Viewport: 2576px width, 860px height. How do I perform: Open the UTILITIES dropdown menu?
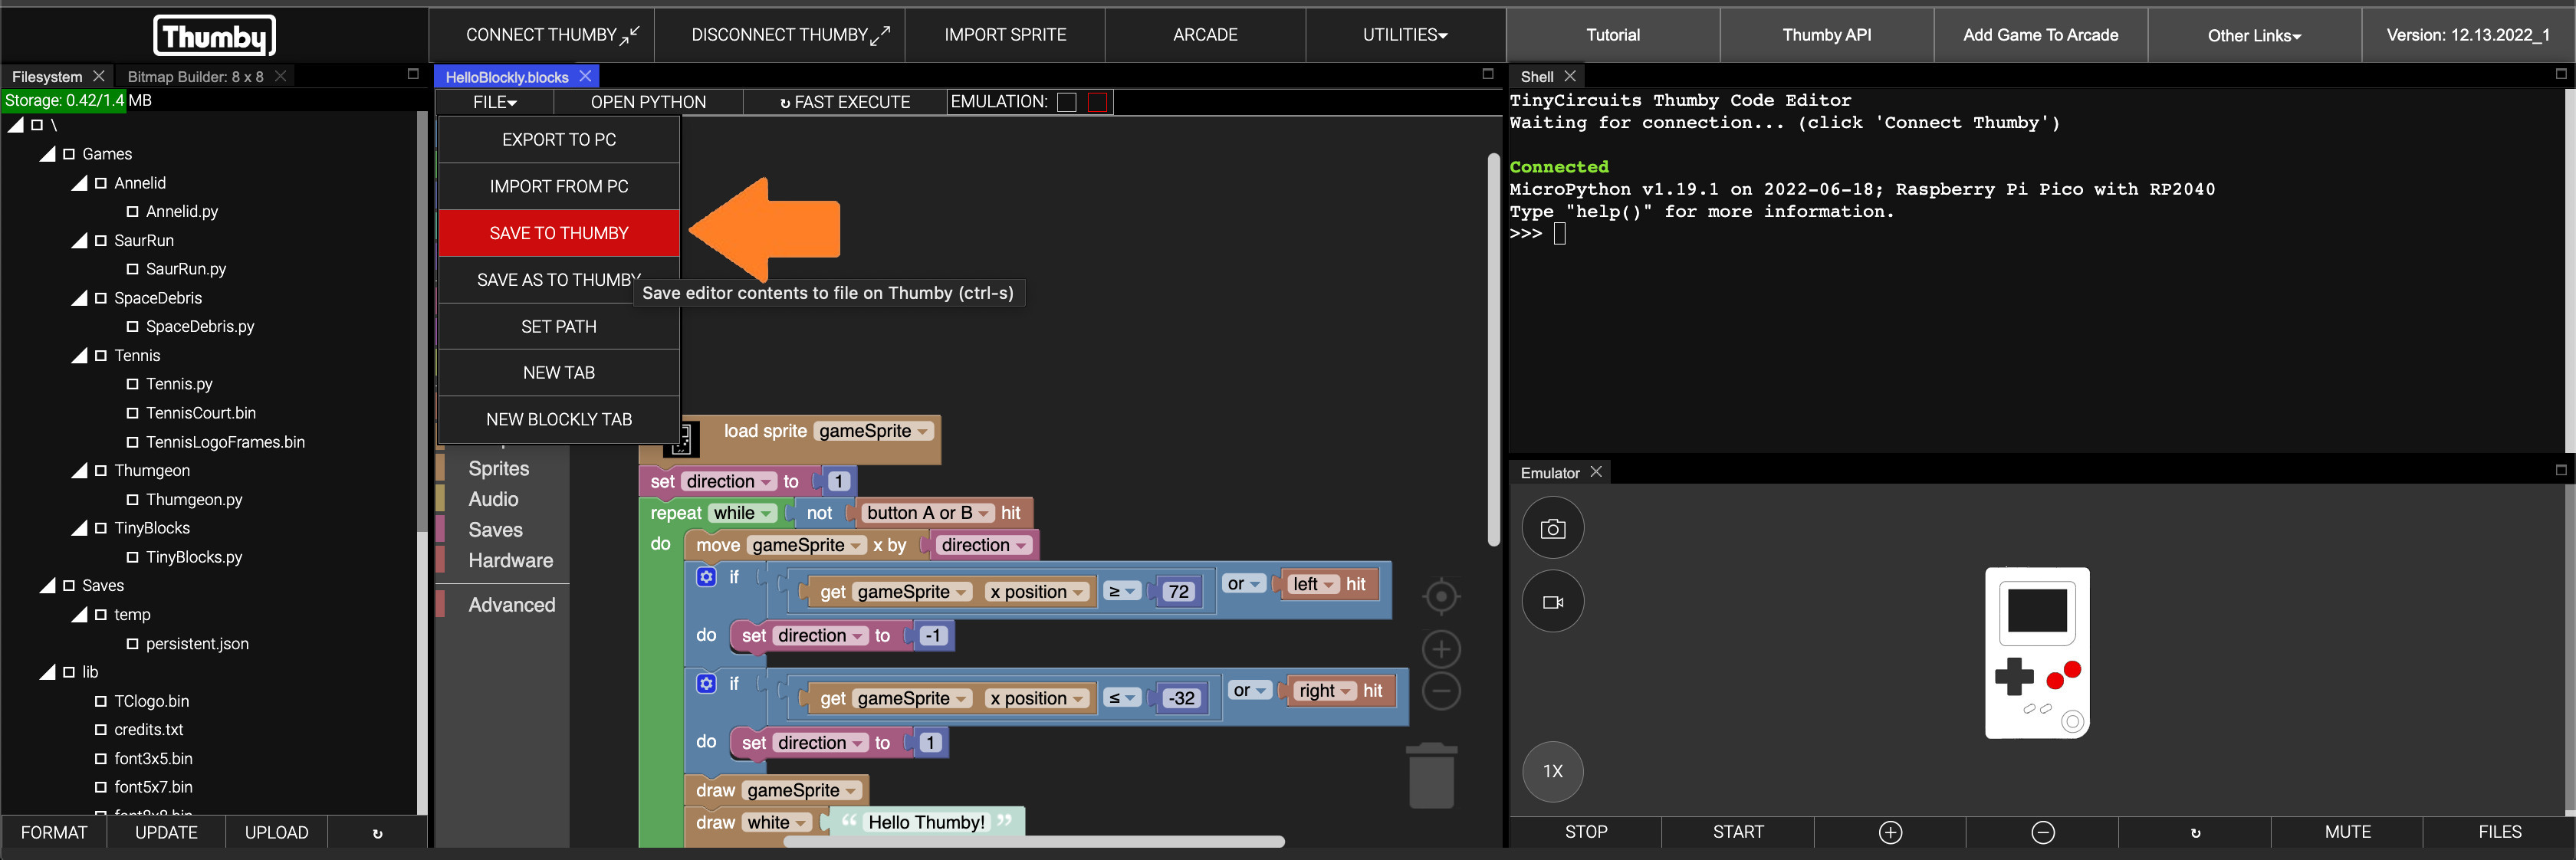(1404, 35)
